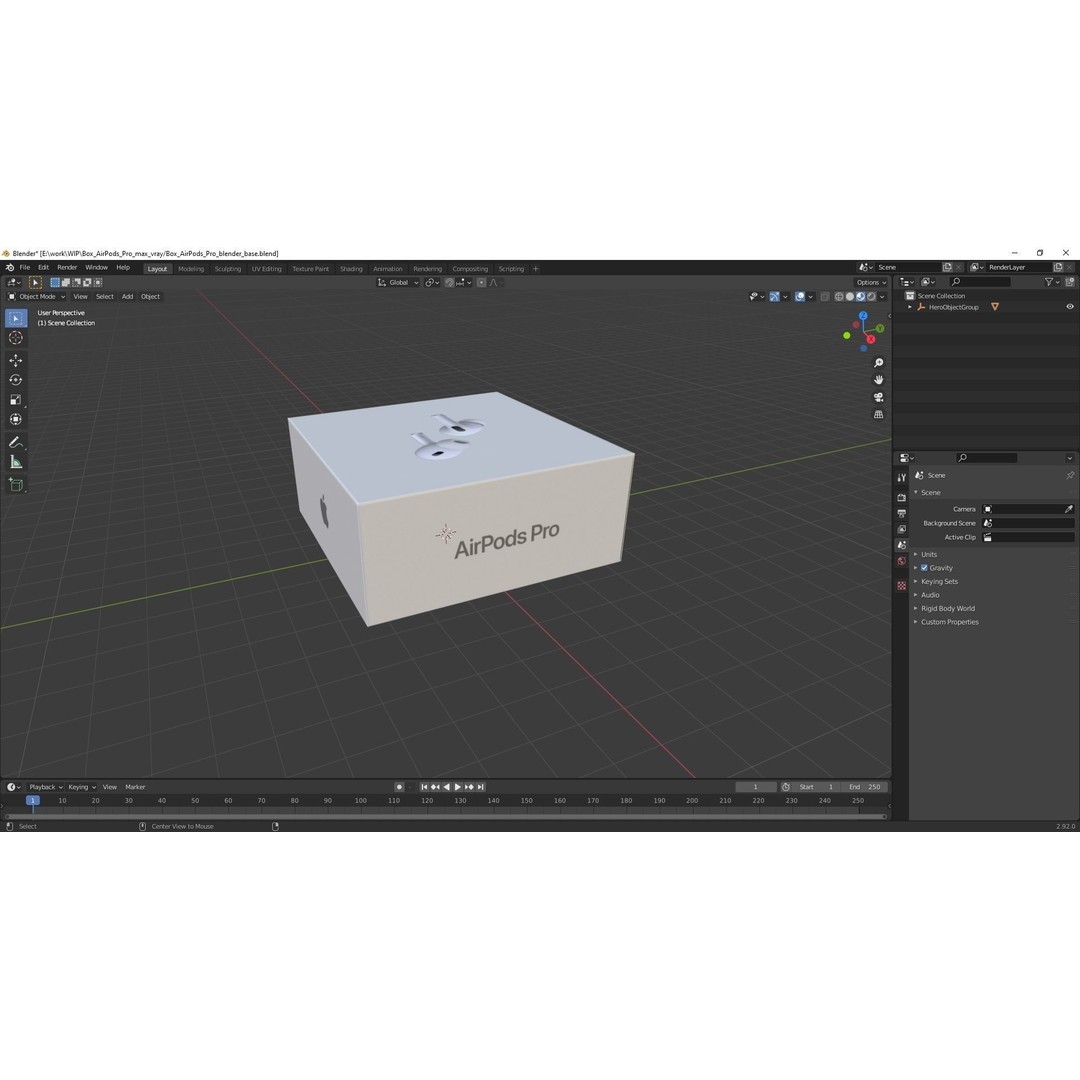This screenshot has width=1080, height=1080.
Task: Select the Measure tool
Action: [x=16, y=462]
